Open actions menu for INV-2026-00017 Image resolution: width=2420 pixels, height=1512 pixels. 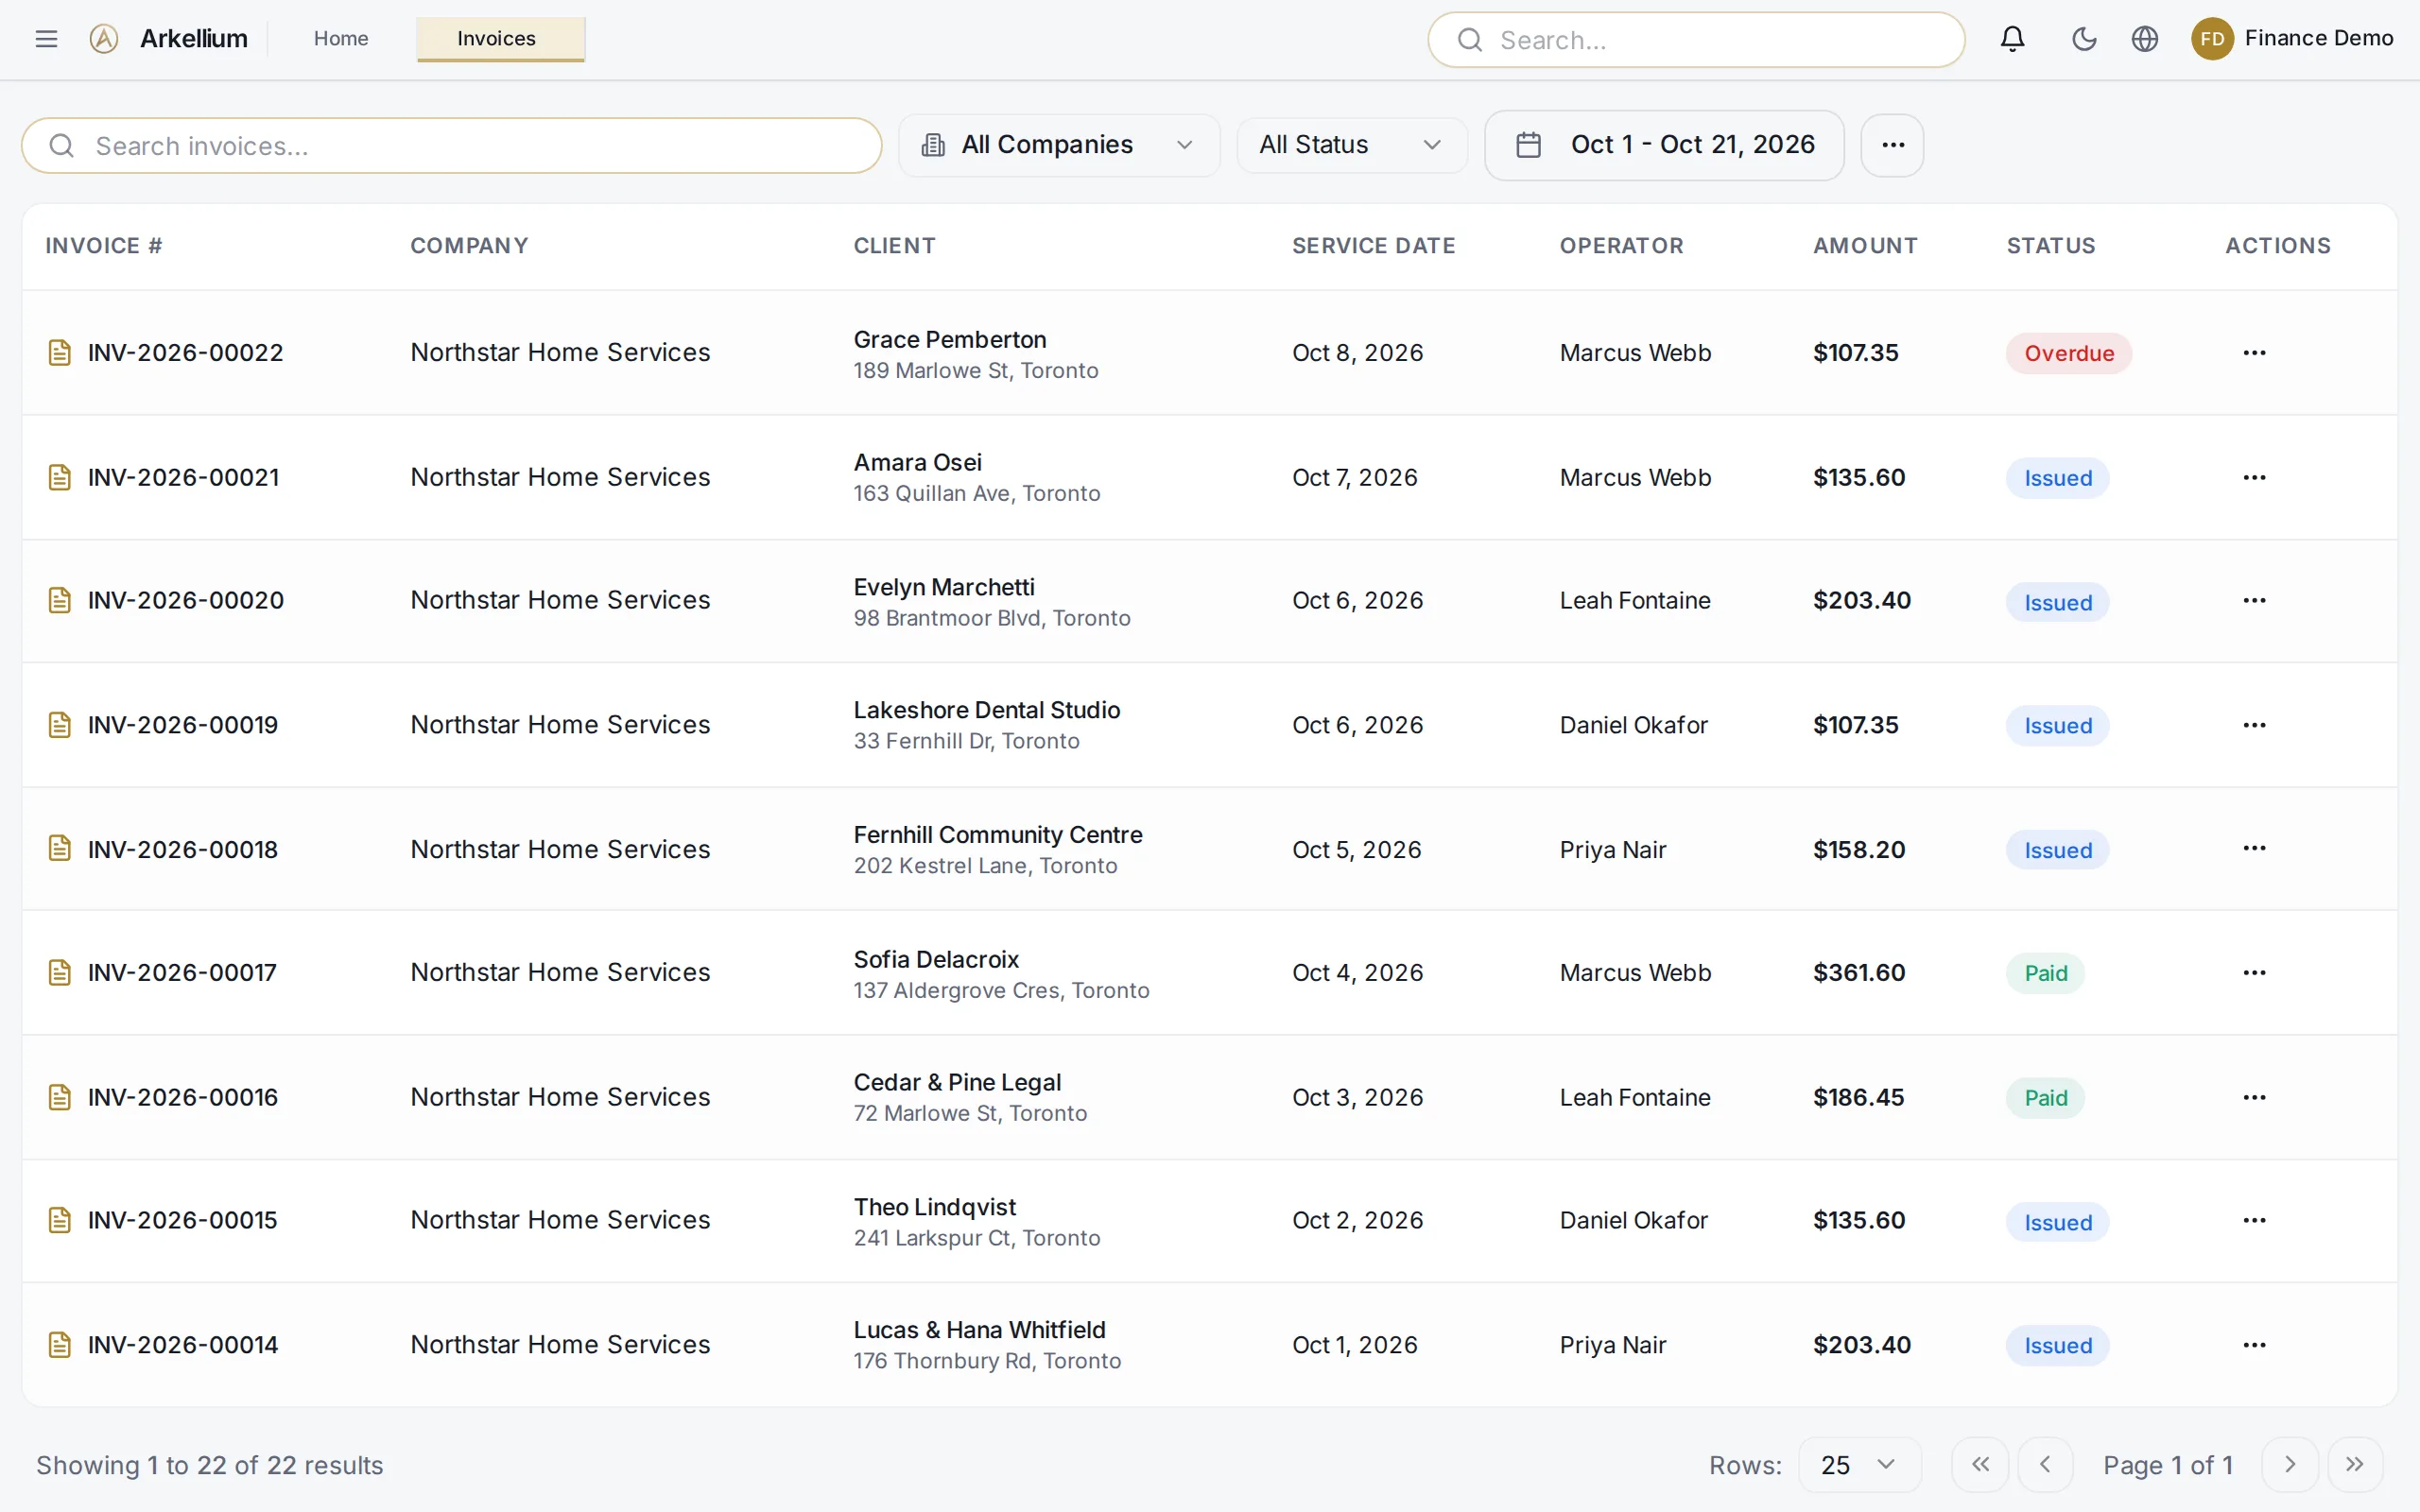[x=2254, y=973]
